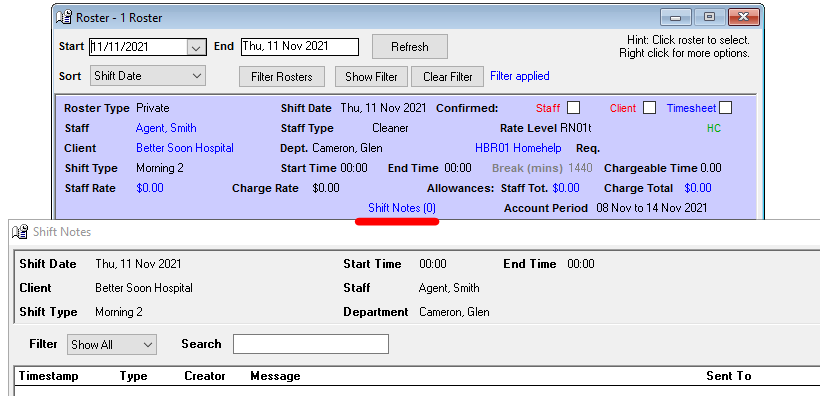Tick the Client confirmed checkbox

coord(649,108)
